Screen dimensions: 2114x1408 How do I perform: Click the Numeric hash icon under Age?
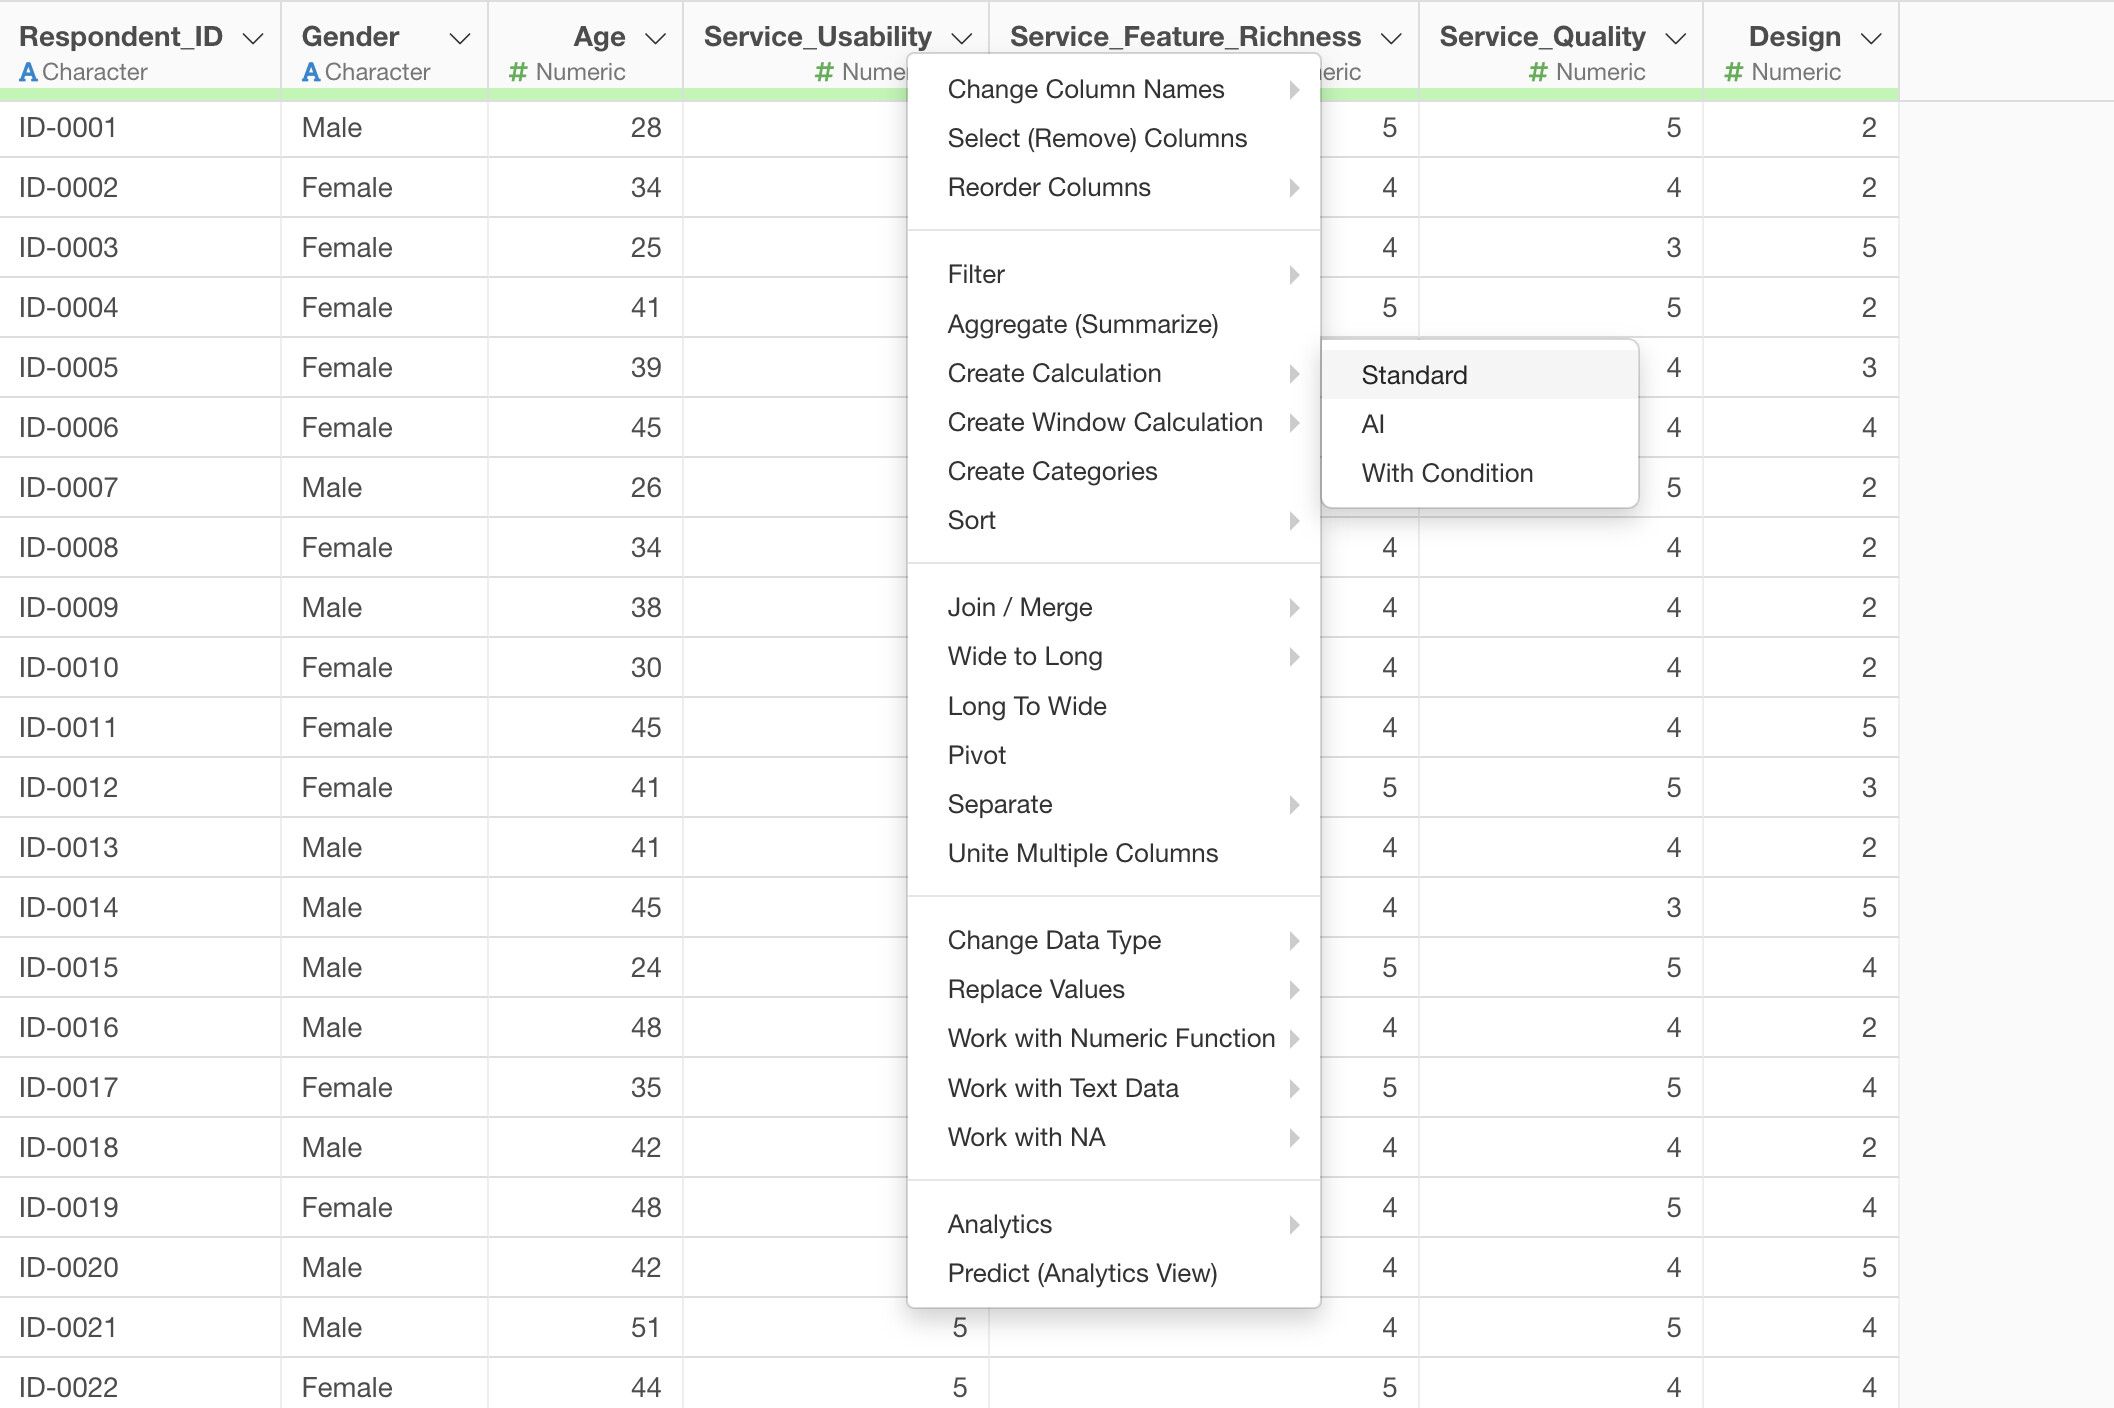[518, 72]
